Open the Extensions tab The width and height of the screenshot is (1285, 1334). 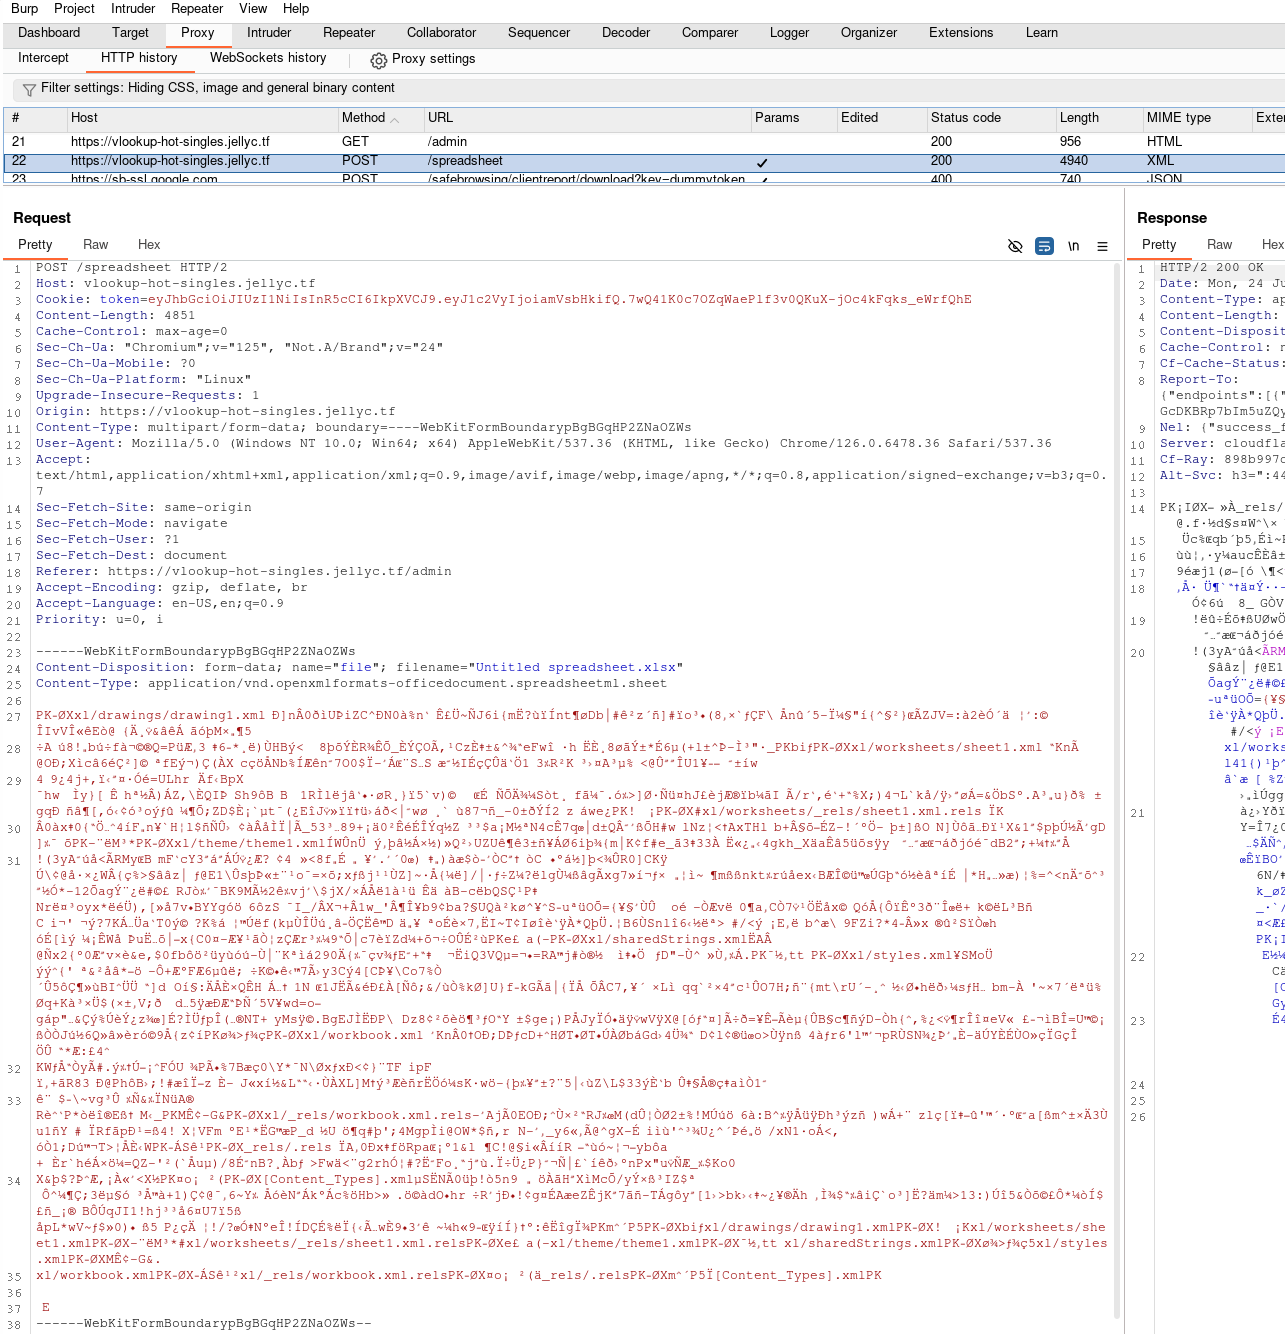click(961, 33)
